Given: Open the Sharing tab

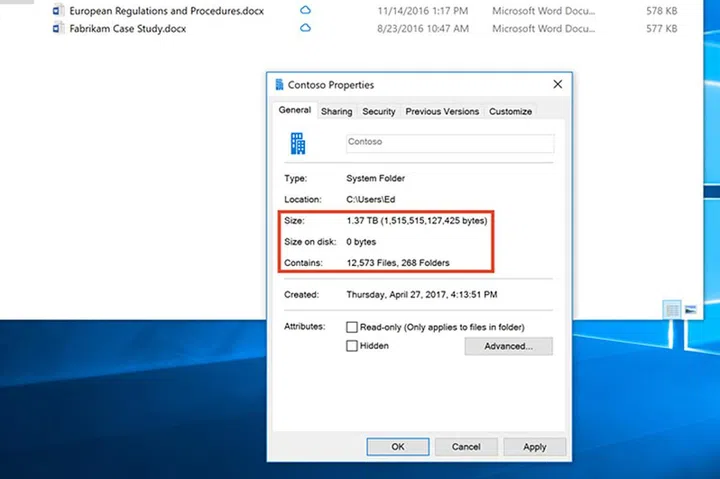Looking at the screenshot, I should 336,112.
